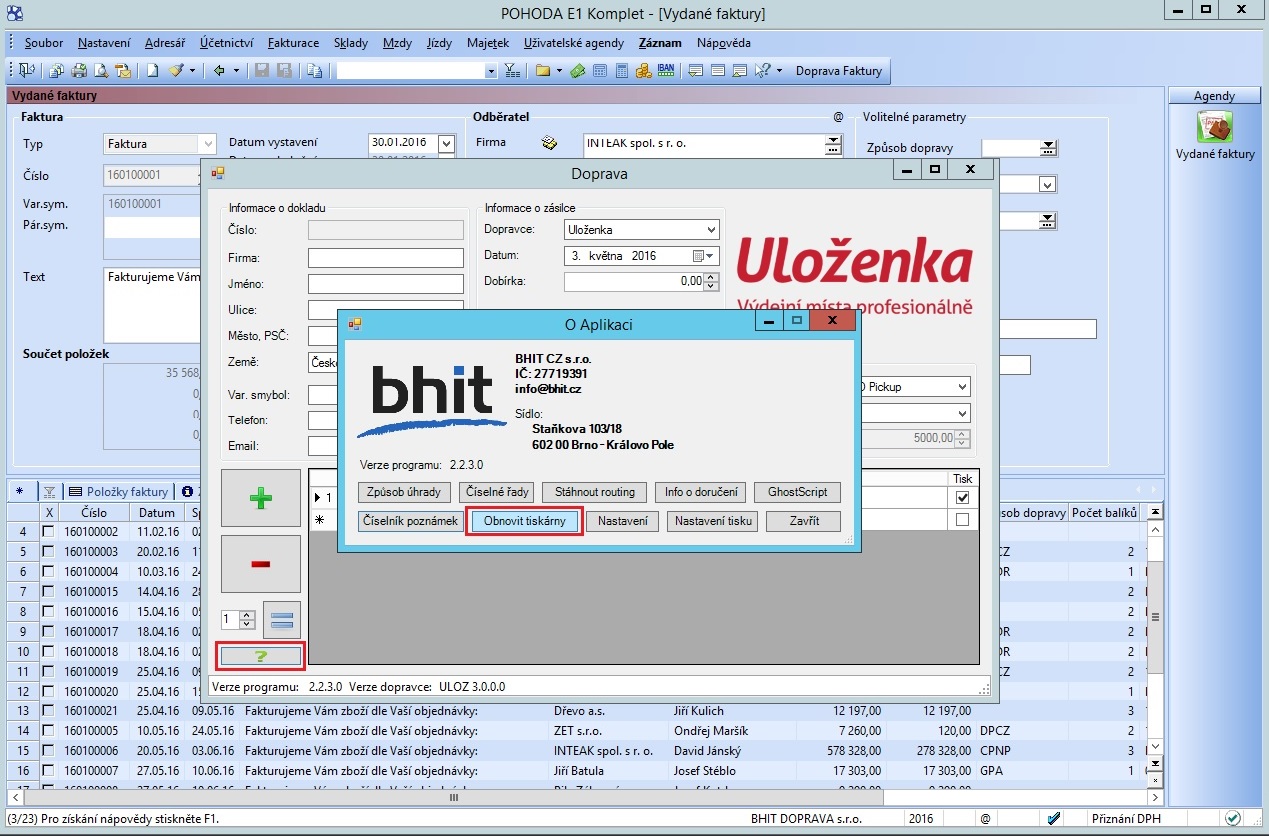Expand the Firma list button beside INTEAK
The width and height of the screenshot is (1269, 836).
[834, 146]
